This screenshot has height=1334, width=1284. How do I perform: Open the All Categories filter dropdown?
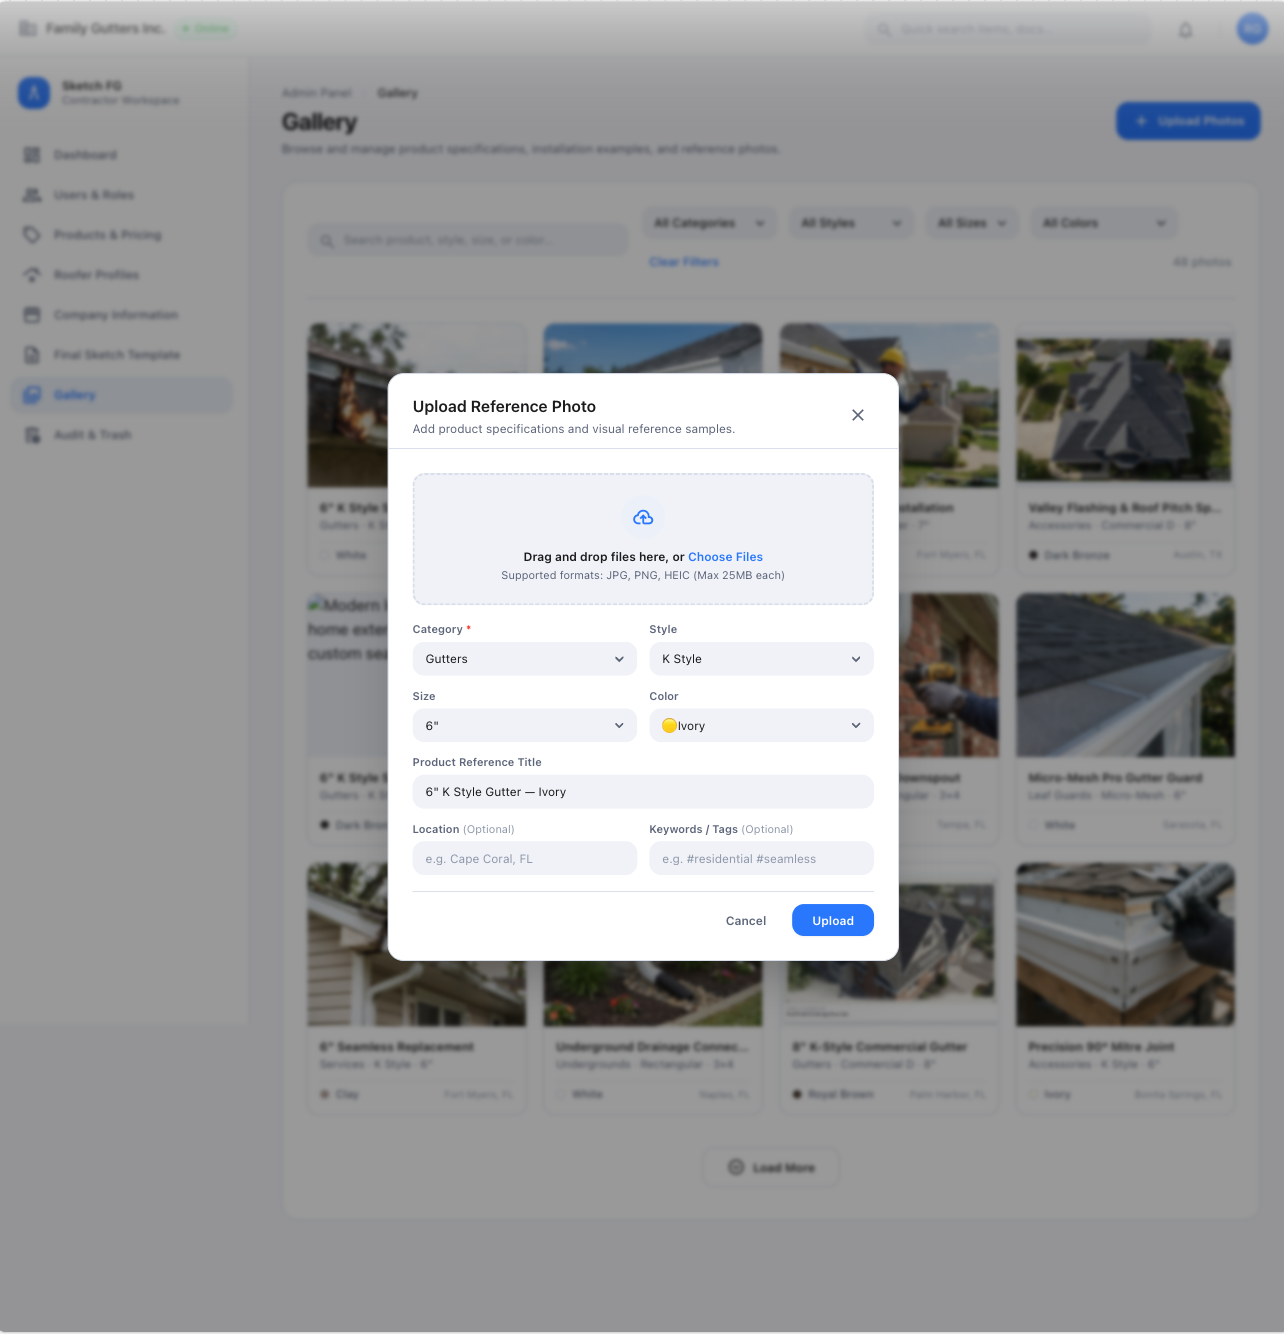709,223
